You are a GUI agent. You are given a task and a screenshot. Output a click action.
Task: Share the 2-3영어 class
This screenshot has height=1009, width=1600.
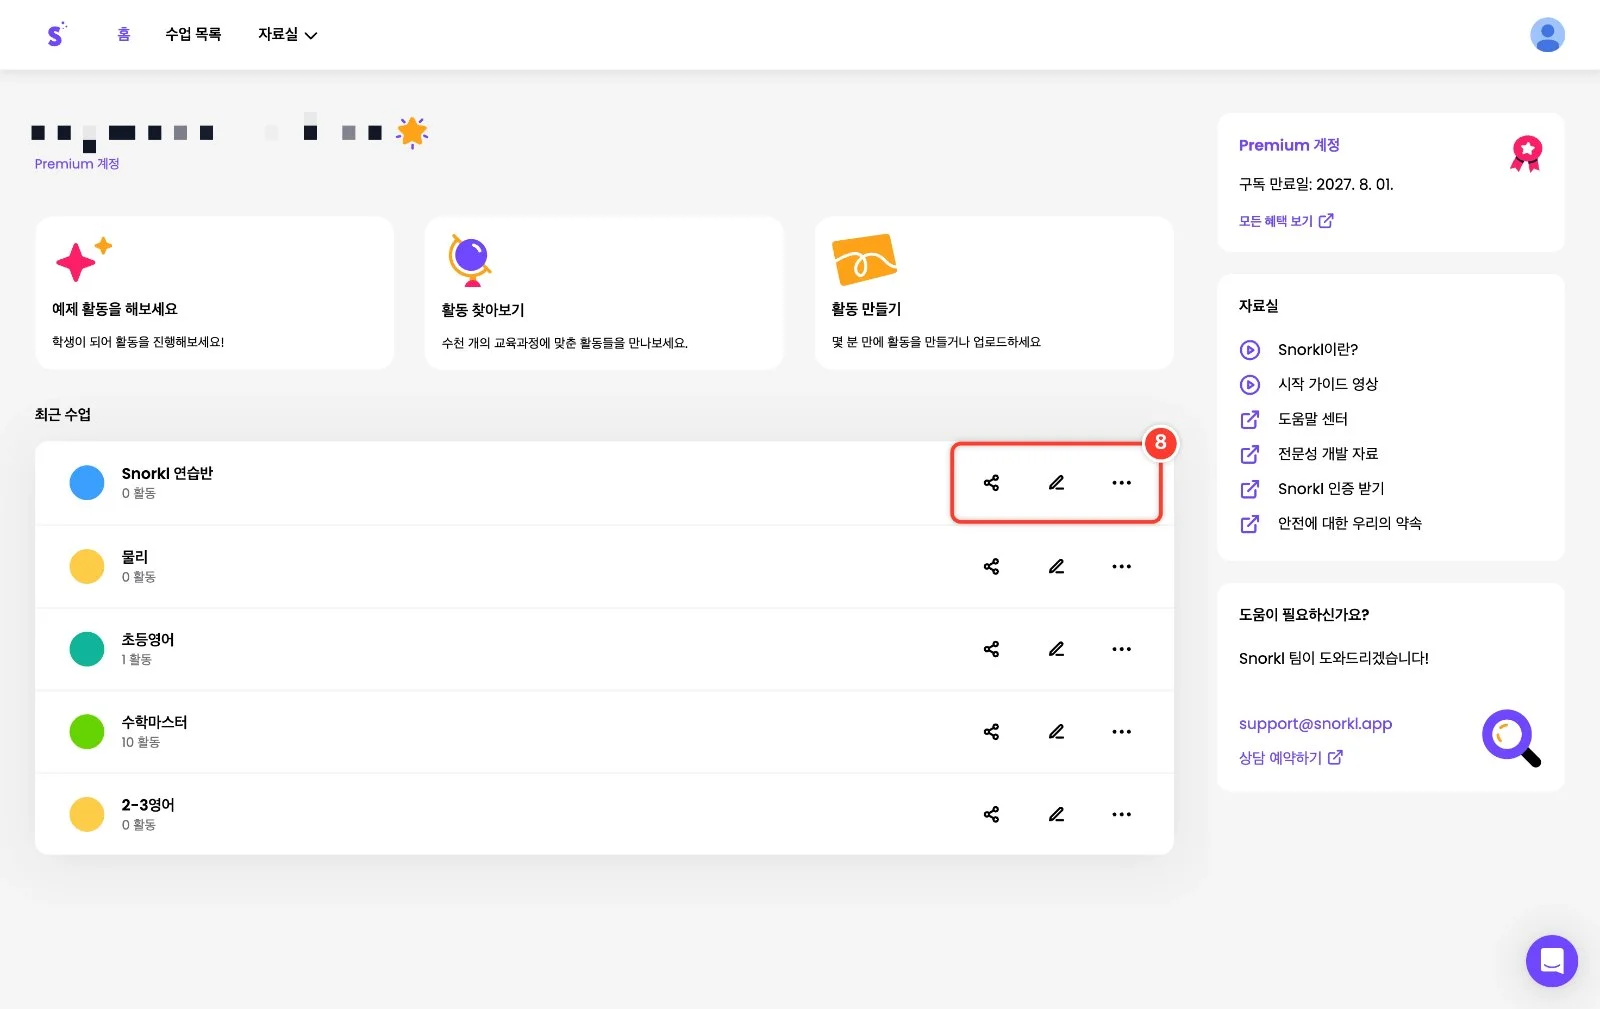pos(991,814)
